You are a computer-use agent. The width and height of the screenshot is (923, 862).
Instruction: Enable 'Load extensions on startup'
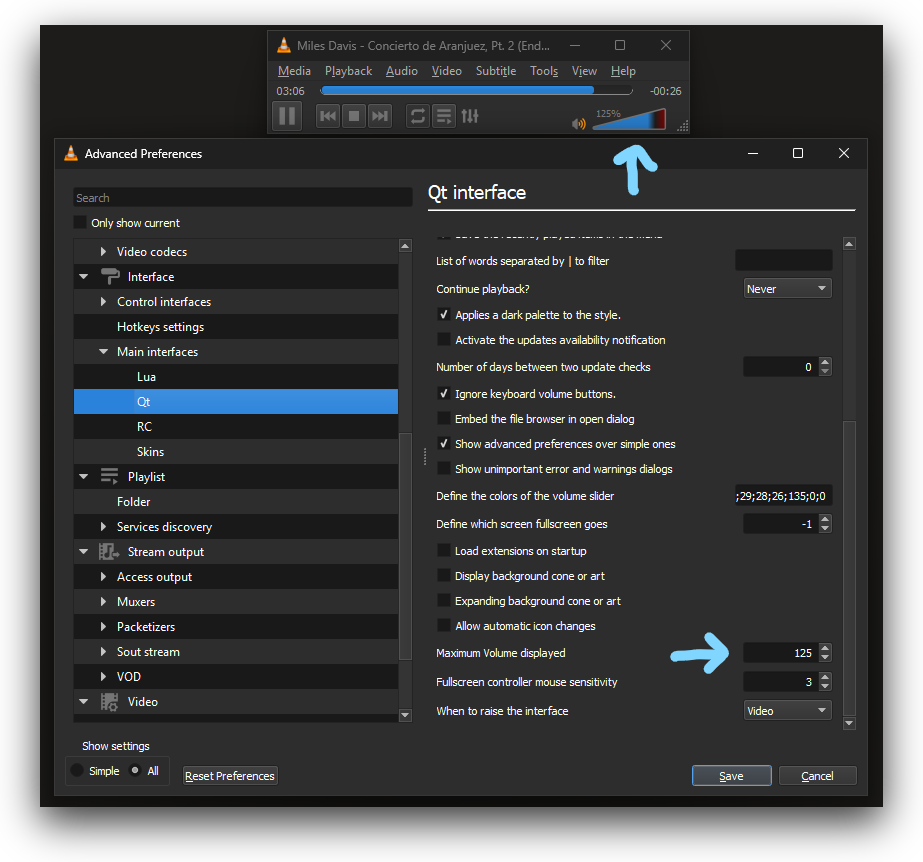click(444, 551)
